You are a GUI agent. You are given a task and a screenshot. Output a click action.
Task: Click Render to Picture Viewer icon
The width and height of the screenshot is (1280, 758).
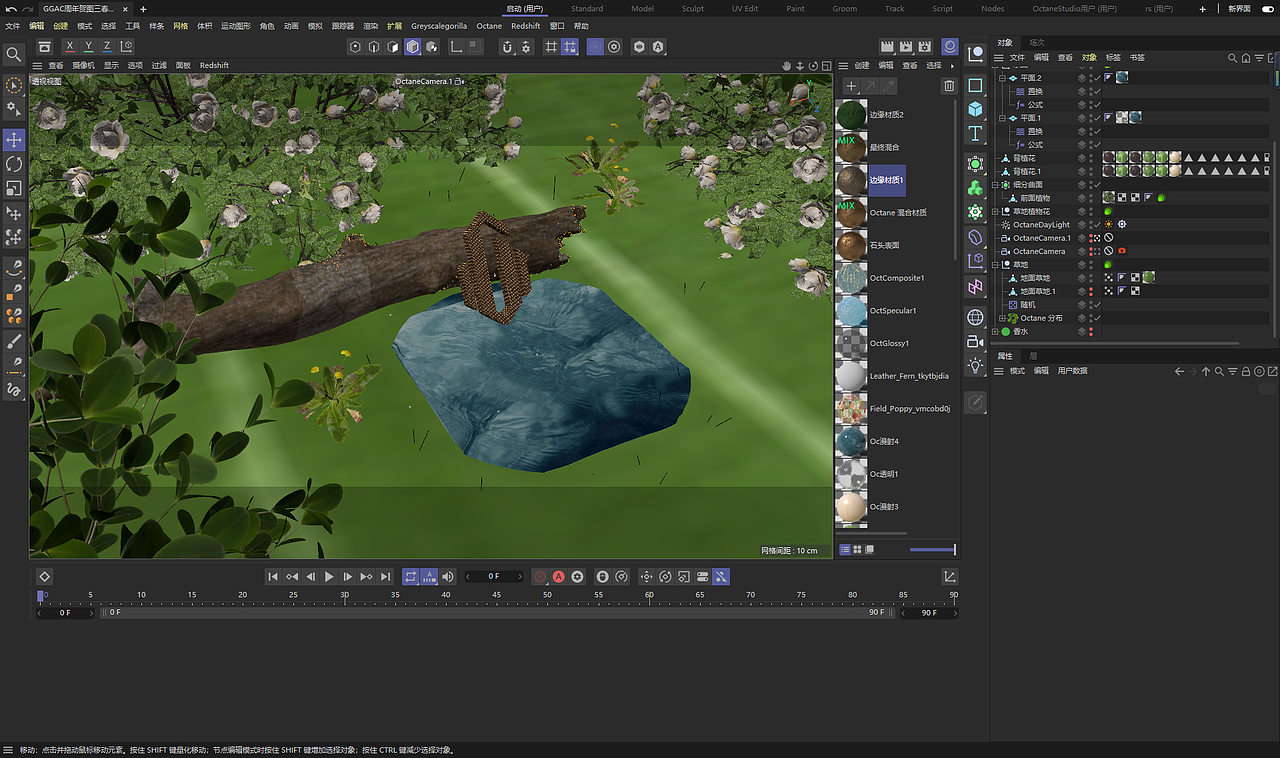pyautogui.click(x=906, y=47)
